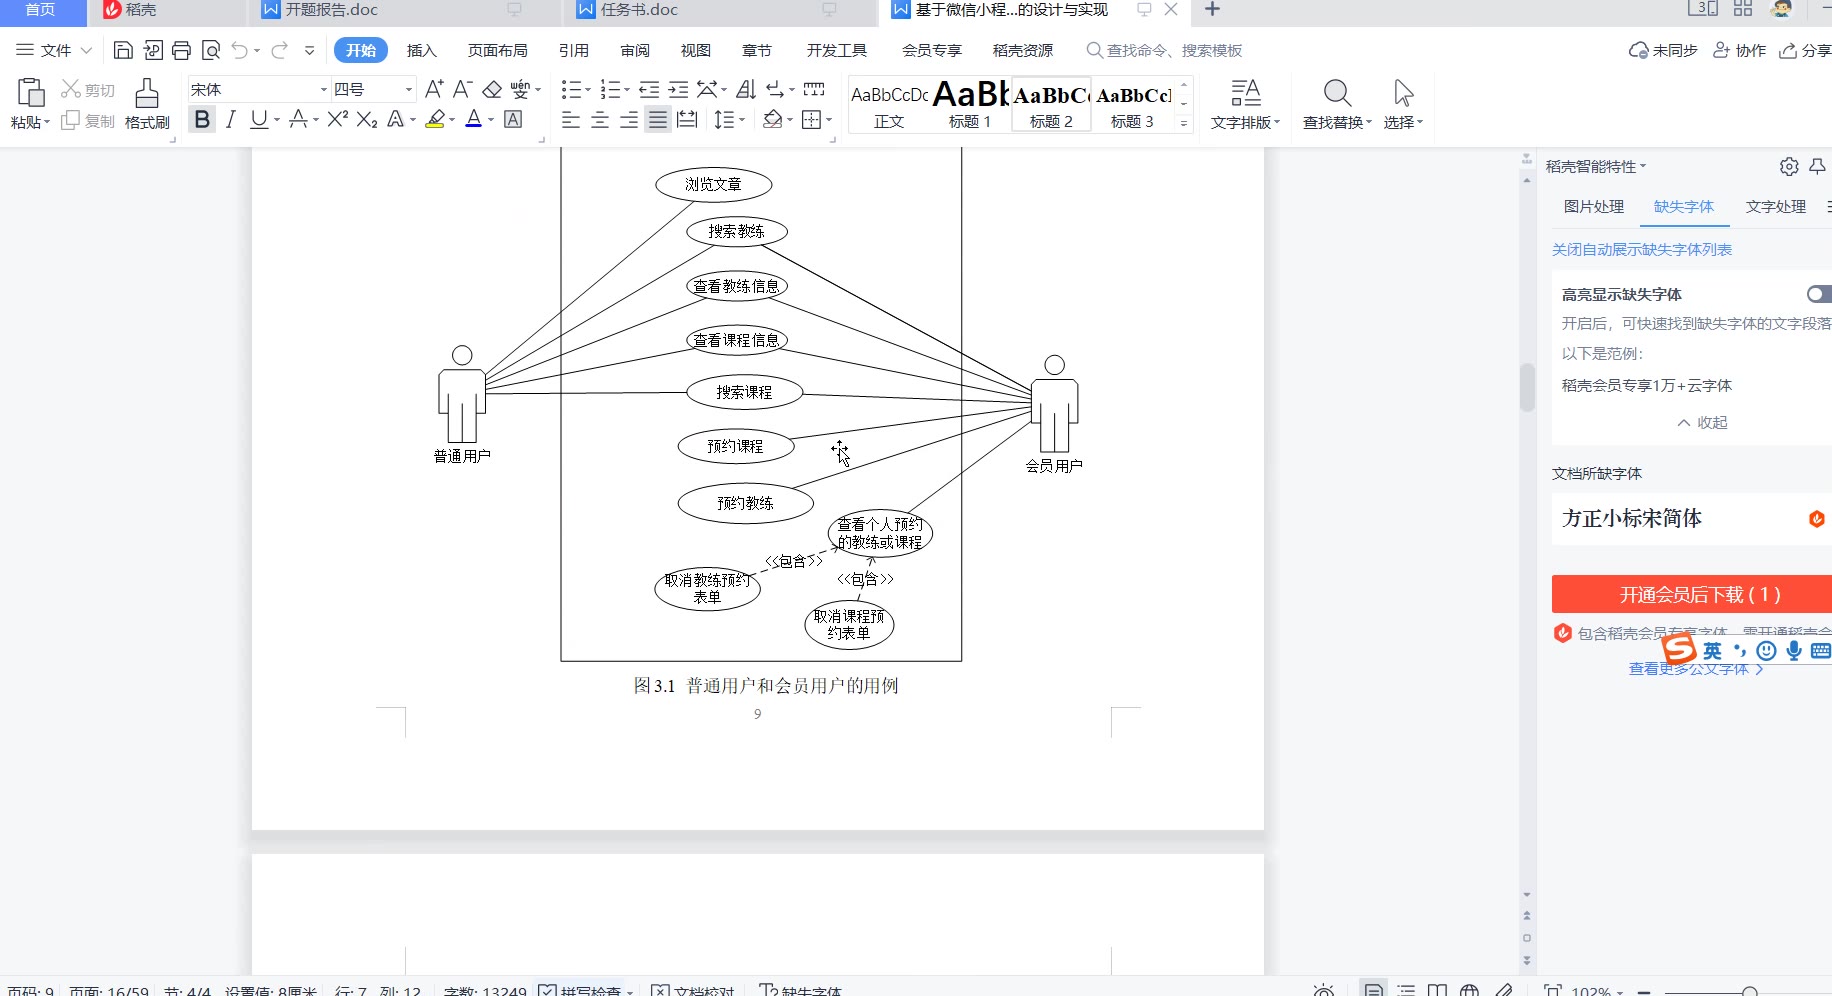The height and width of the screenshot is (996, 1832).
Task: Toggle bold formatting
Action: click(202, 120)
